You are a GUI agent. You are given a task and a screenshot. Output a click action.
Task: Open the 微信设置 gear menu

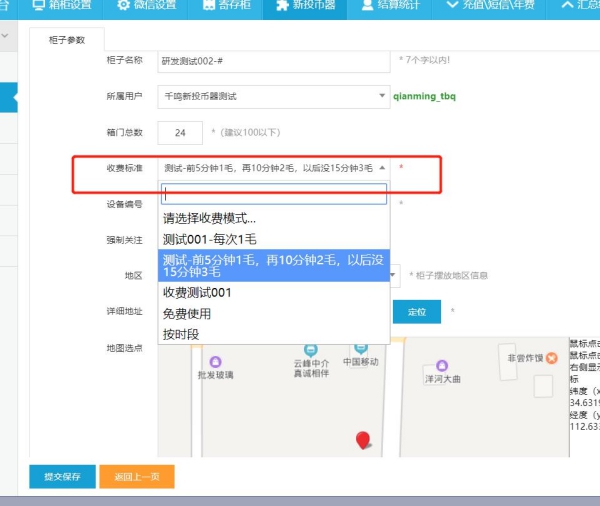click(146, 6)
